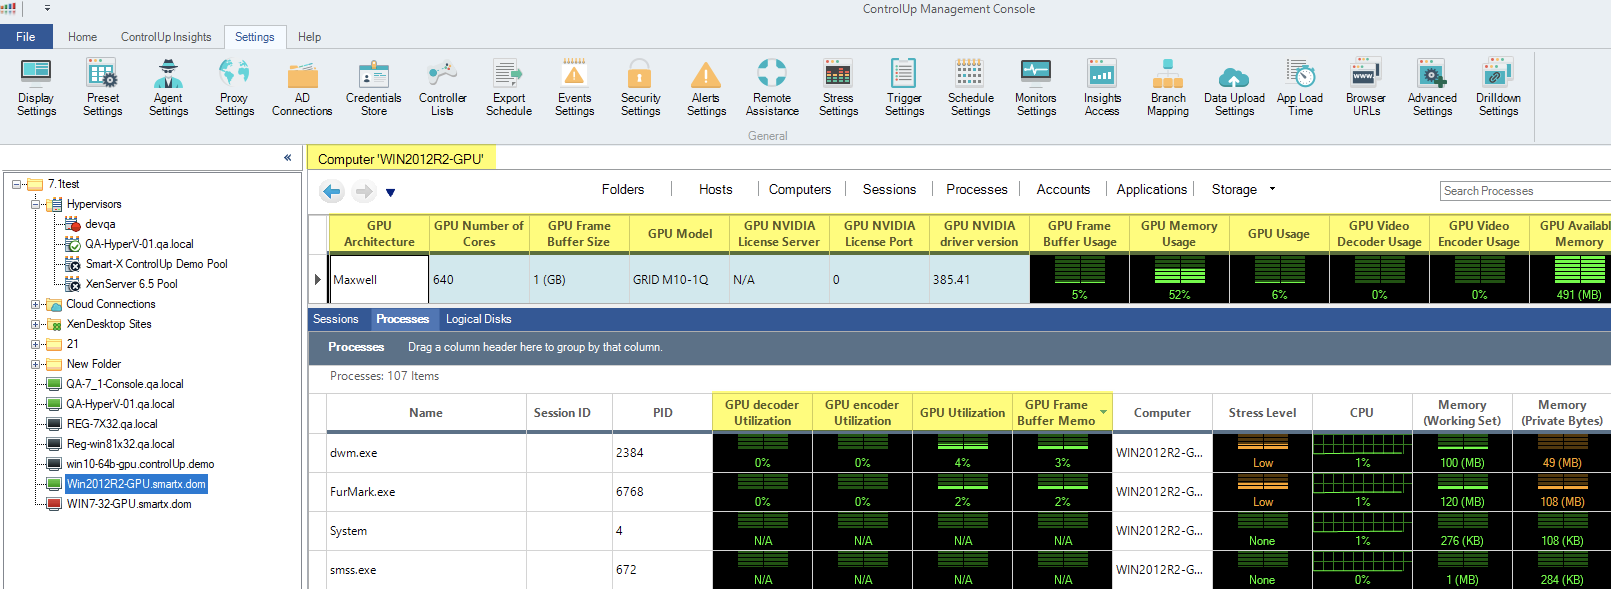Sort processes by the PID column
Viewport: 1614px width, 589px height.
662,412
